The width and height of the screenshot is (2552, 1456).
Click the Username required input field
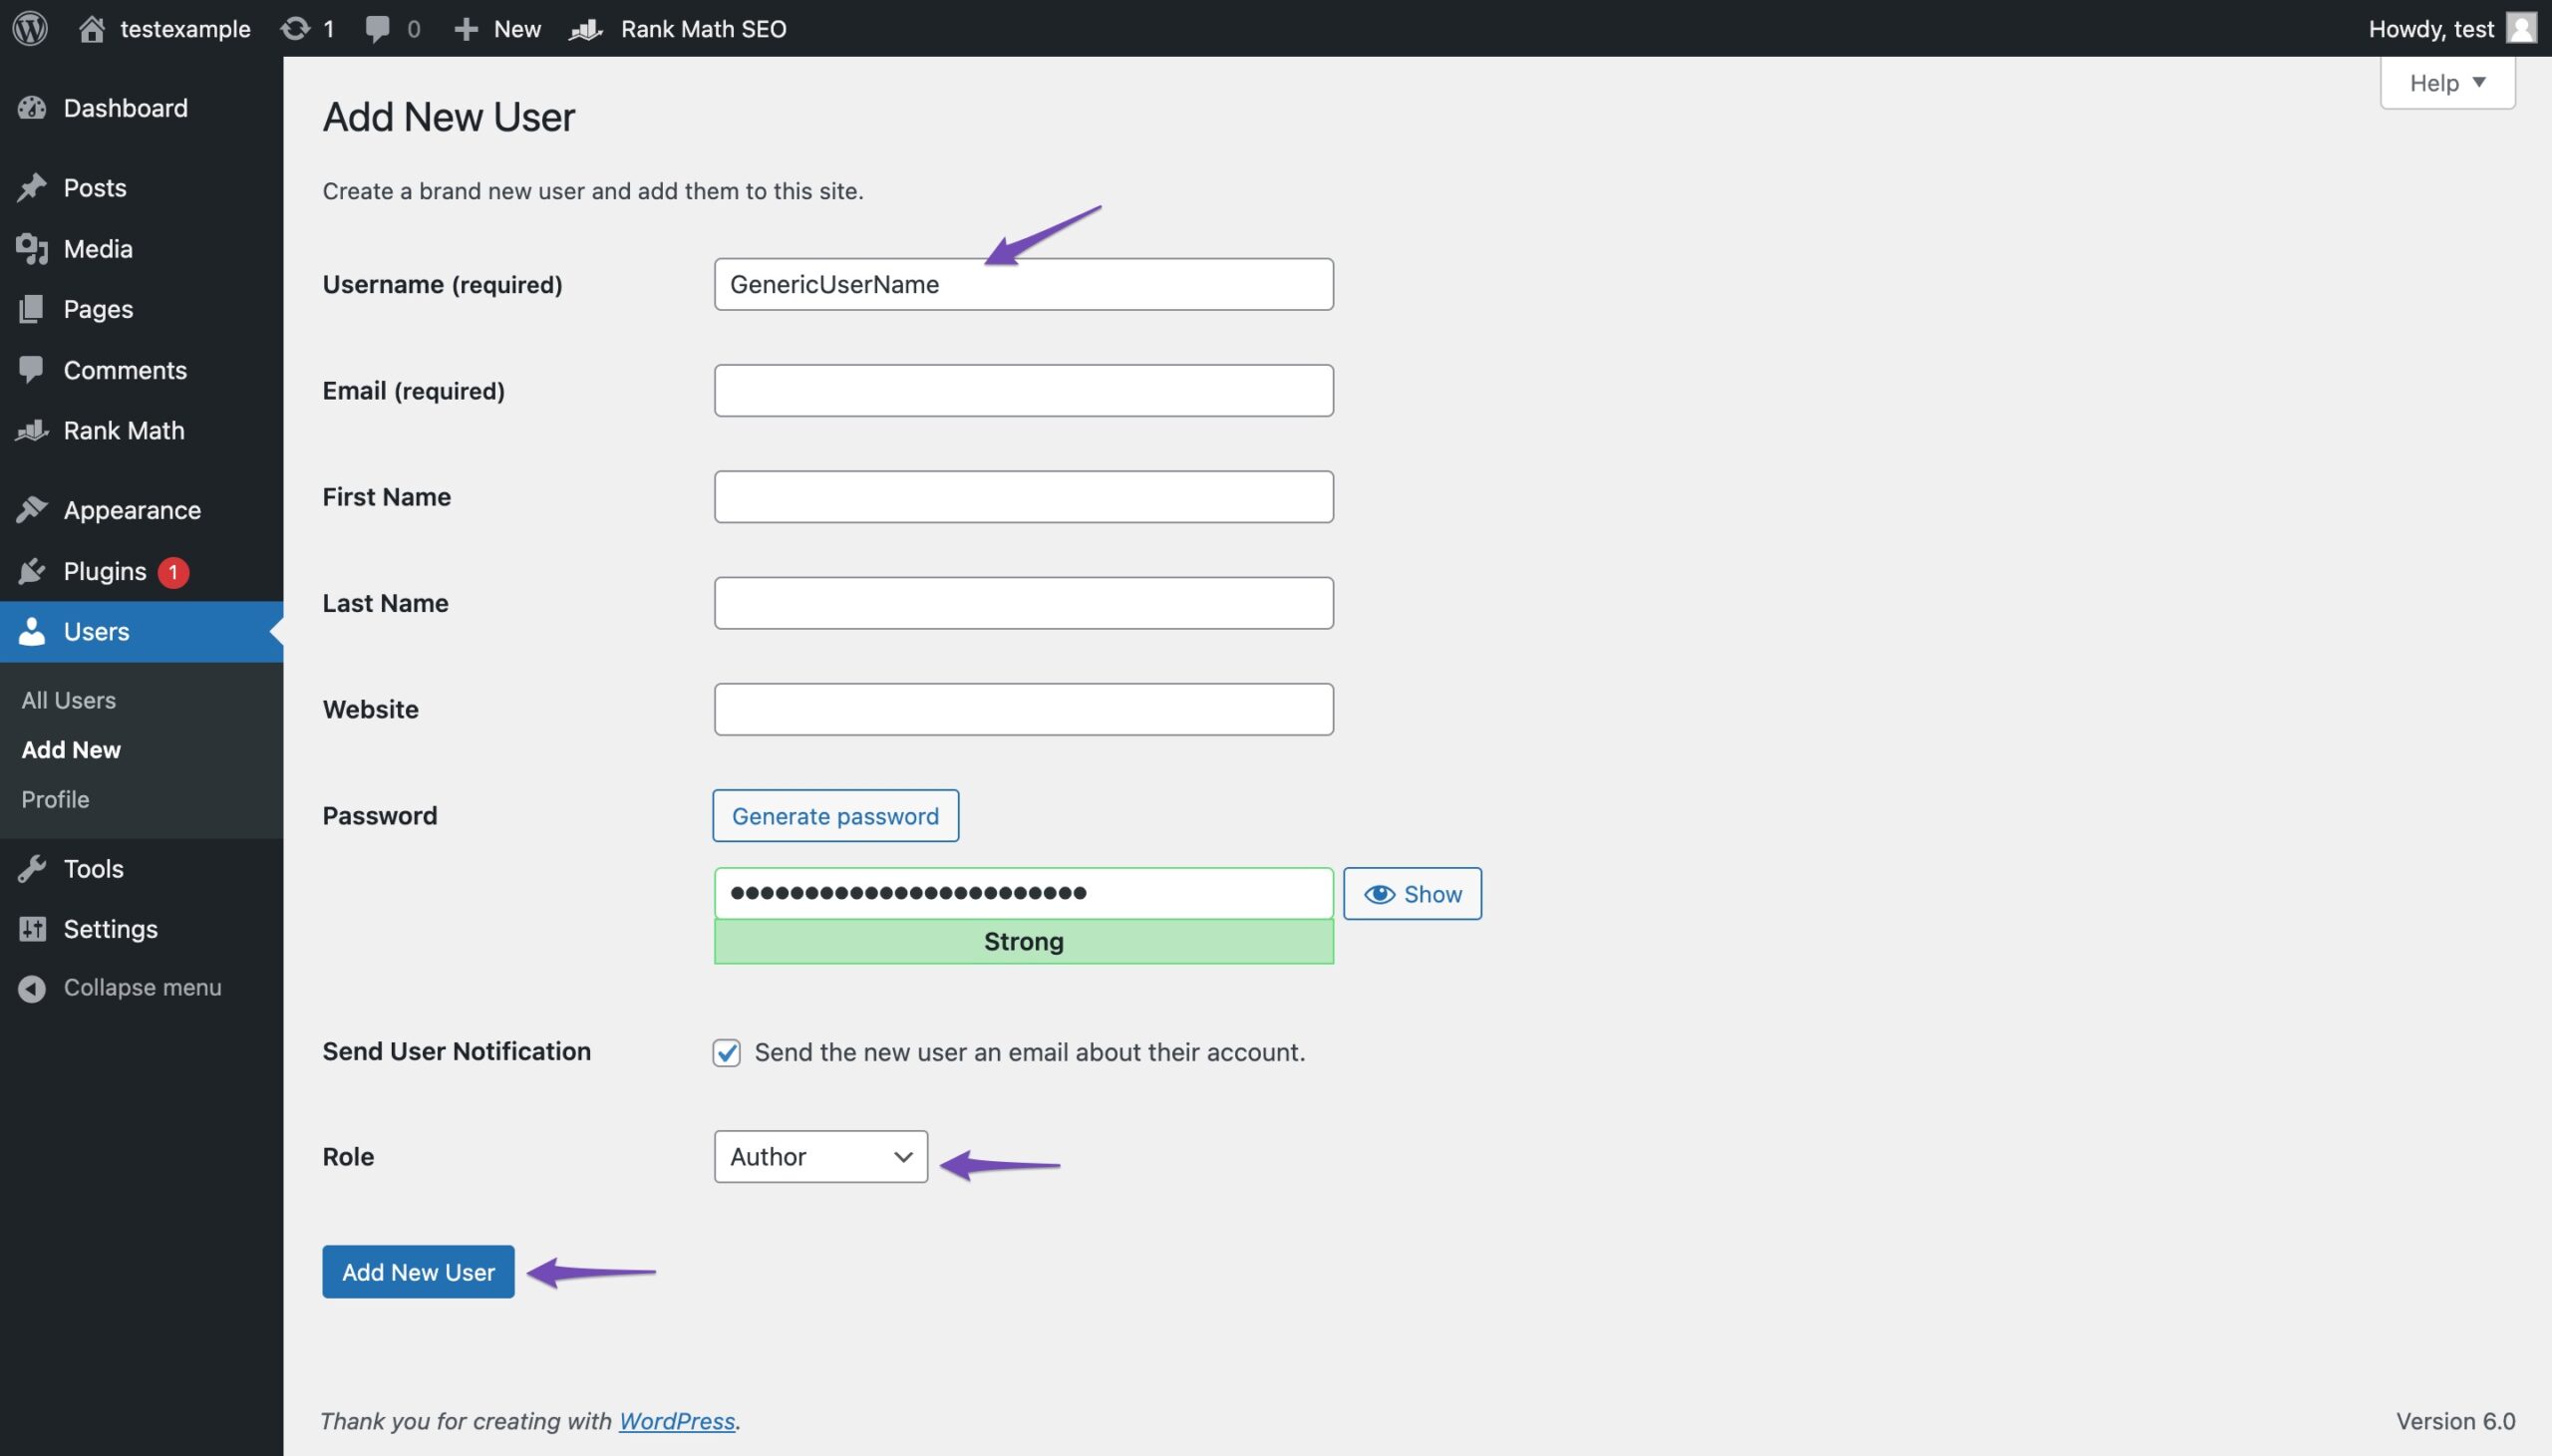[x=1024, y=282]
